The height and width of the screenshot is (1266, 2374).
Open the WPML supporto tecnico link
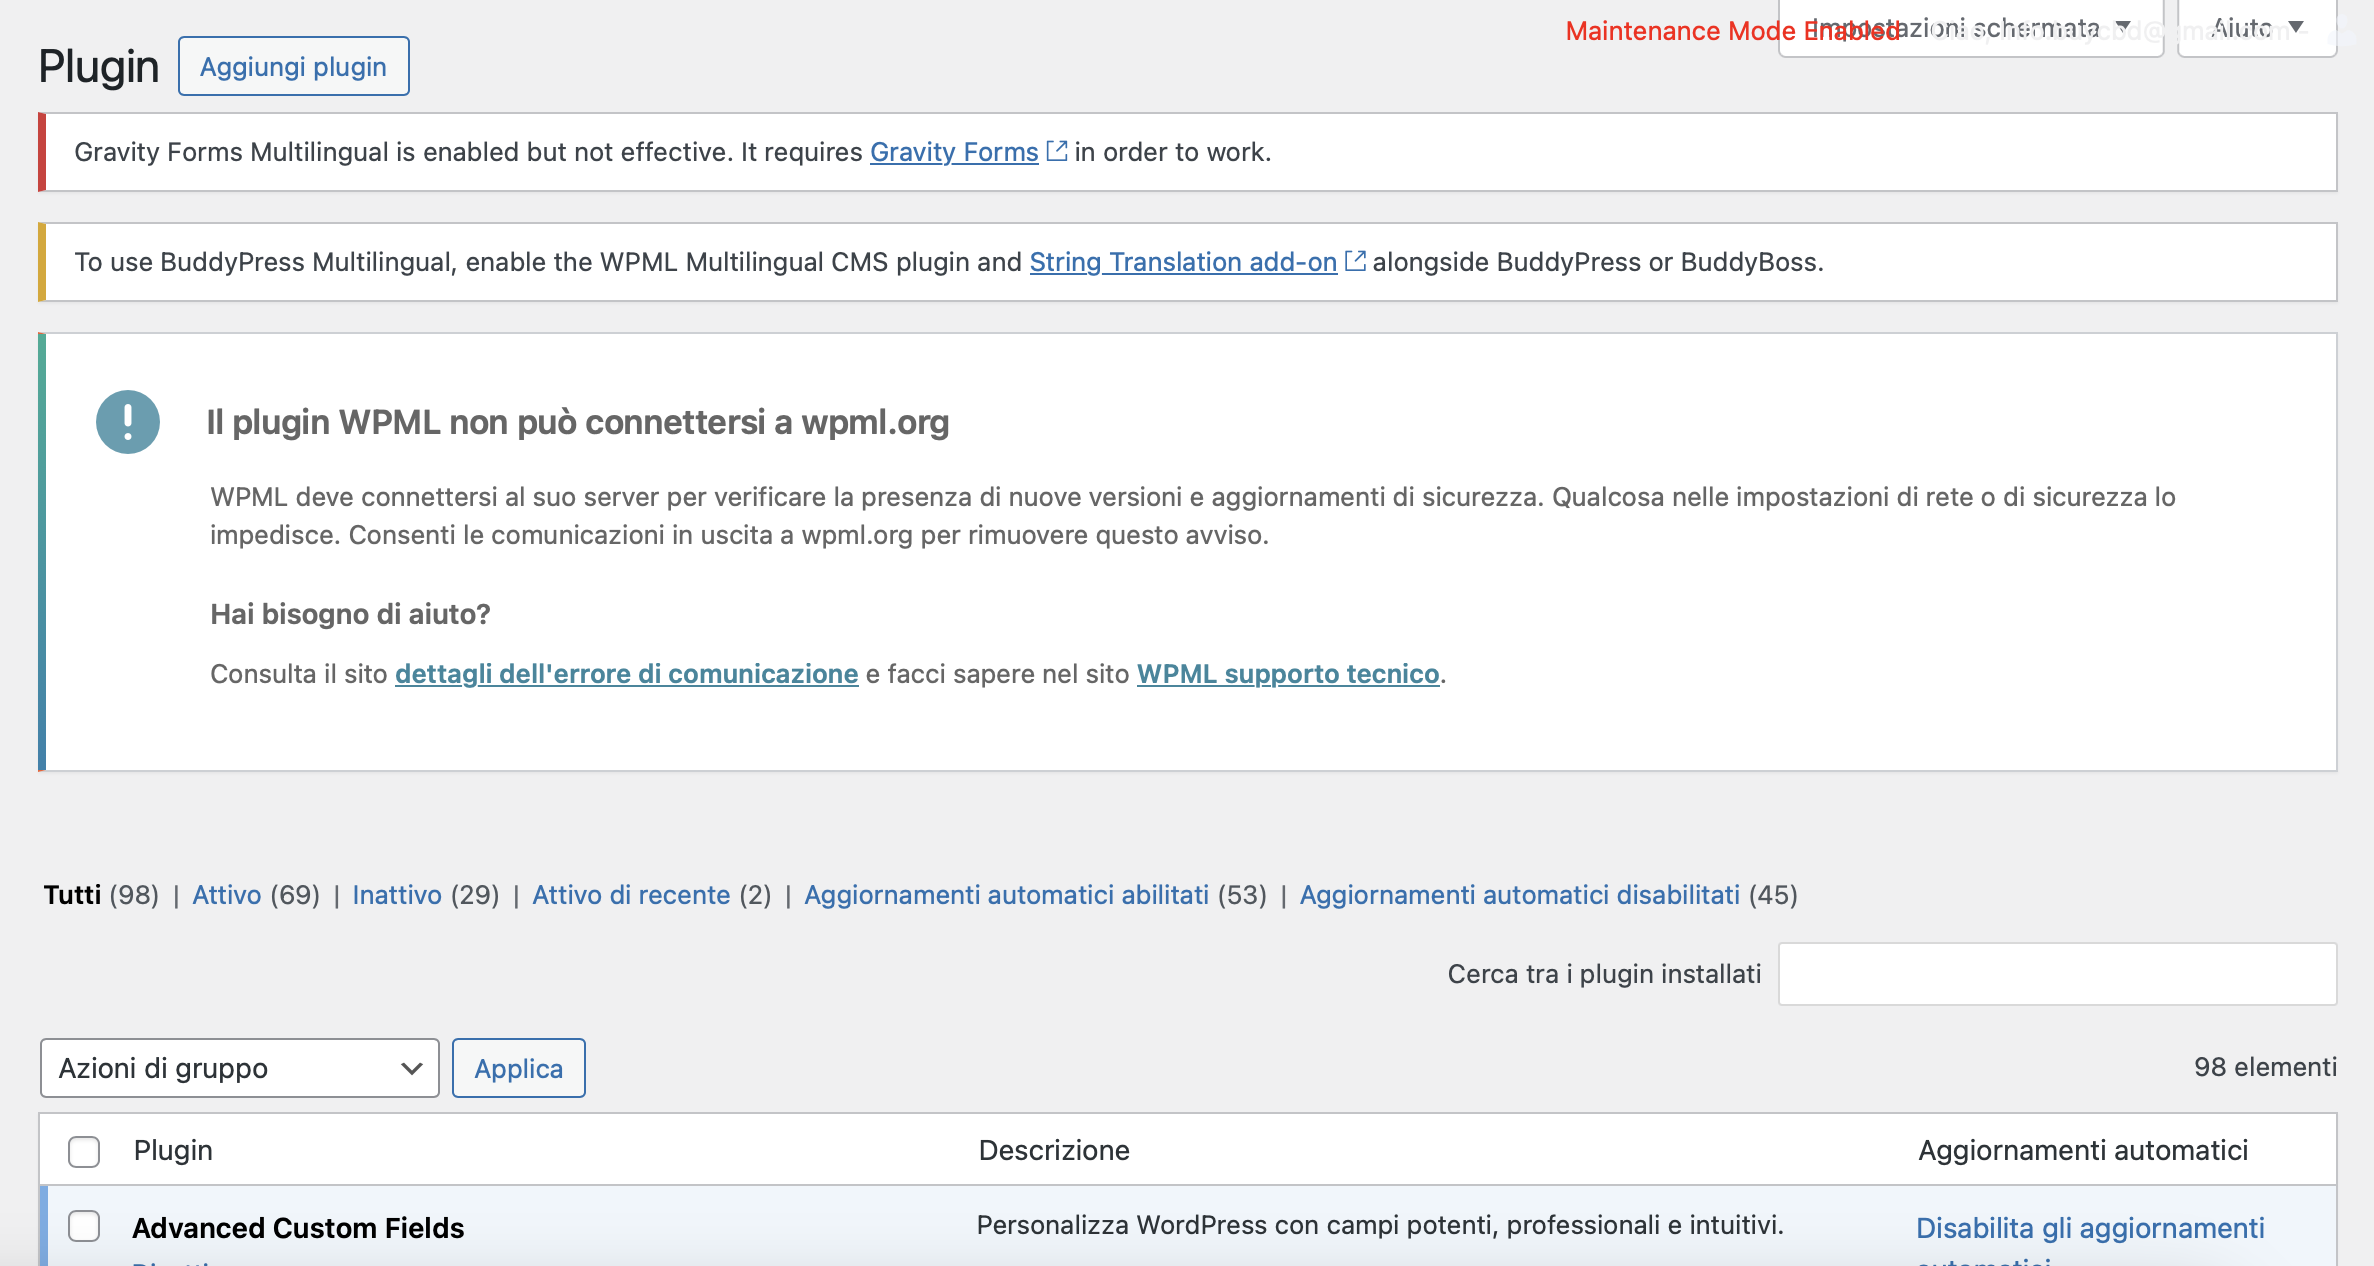pyautogui.click(x=1288, y=674)
